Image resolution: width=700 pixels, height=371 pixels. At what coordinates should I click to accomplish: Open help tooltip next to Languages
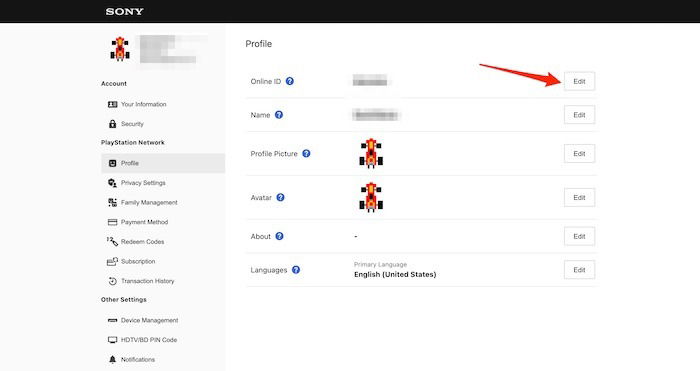point(296,270)
